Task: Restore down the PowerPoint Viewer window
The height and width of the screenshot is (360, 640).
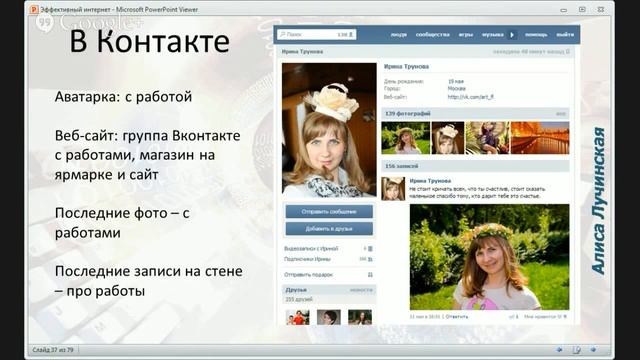Action: pyautogui.click(x=582, y=9)
